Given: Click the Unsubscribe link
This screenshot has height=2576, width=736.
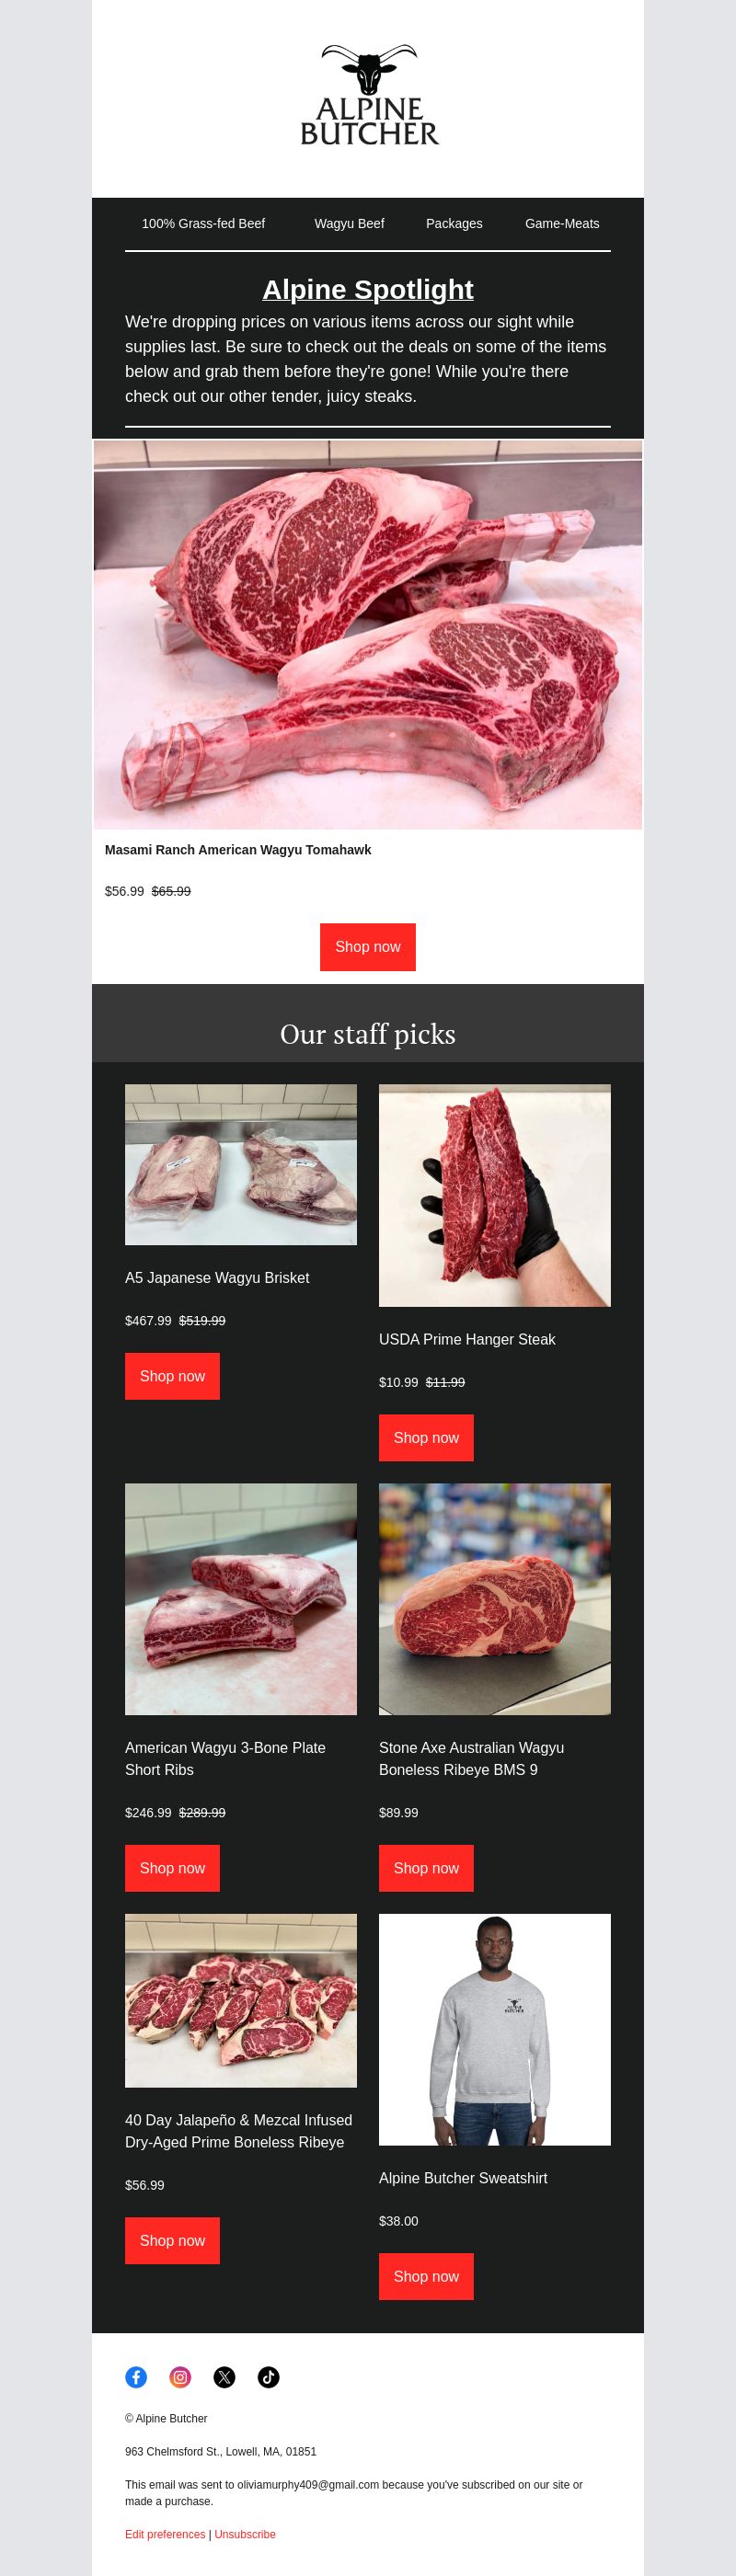Looking at the screenshot, I should pyautogui.click(x=245, y=2534).
